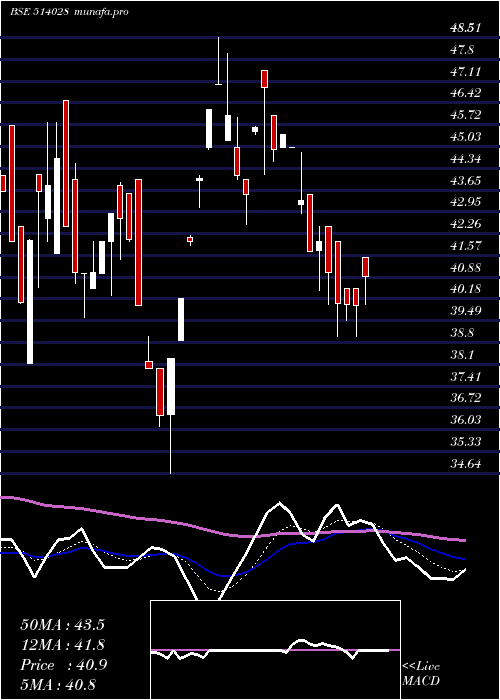
Task: Select the 38.8 price axis label
Action: coord(462,333)
